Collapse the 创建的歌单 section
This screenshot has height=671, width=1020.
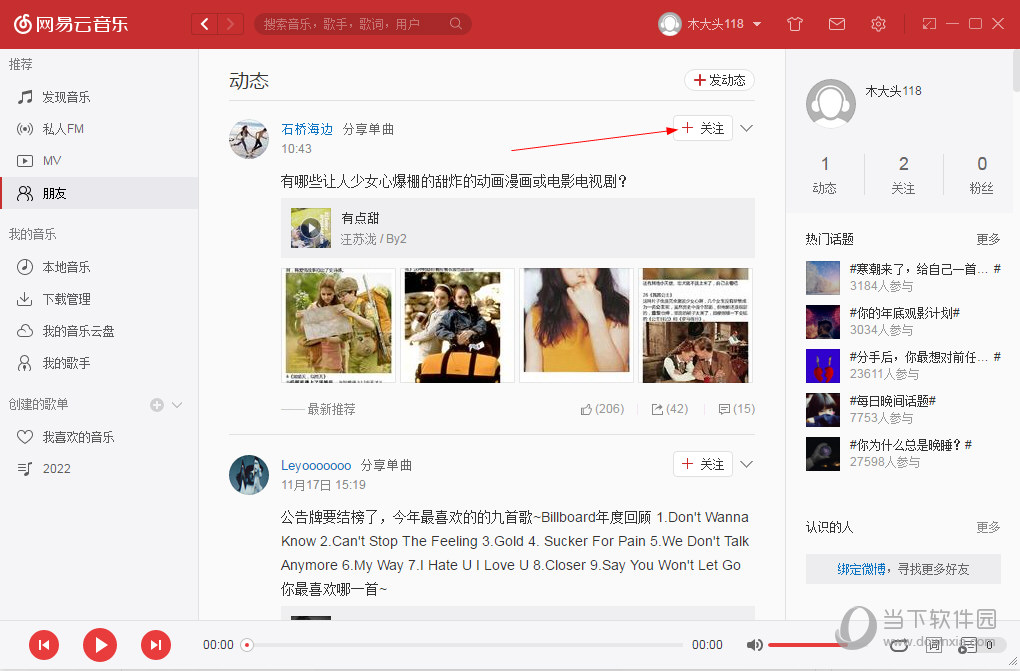pos(176,404)
